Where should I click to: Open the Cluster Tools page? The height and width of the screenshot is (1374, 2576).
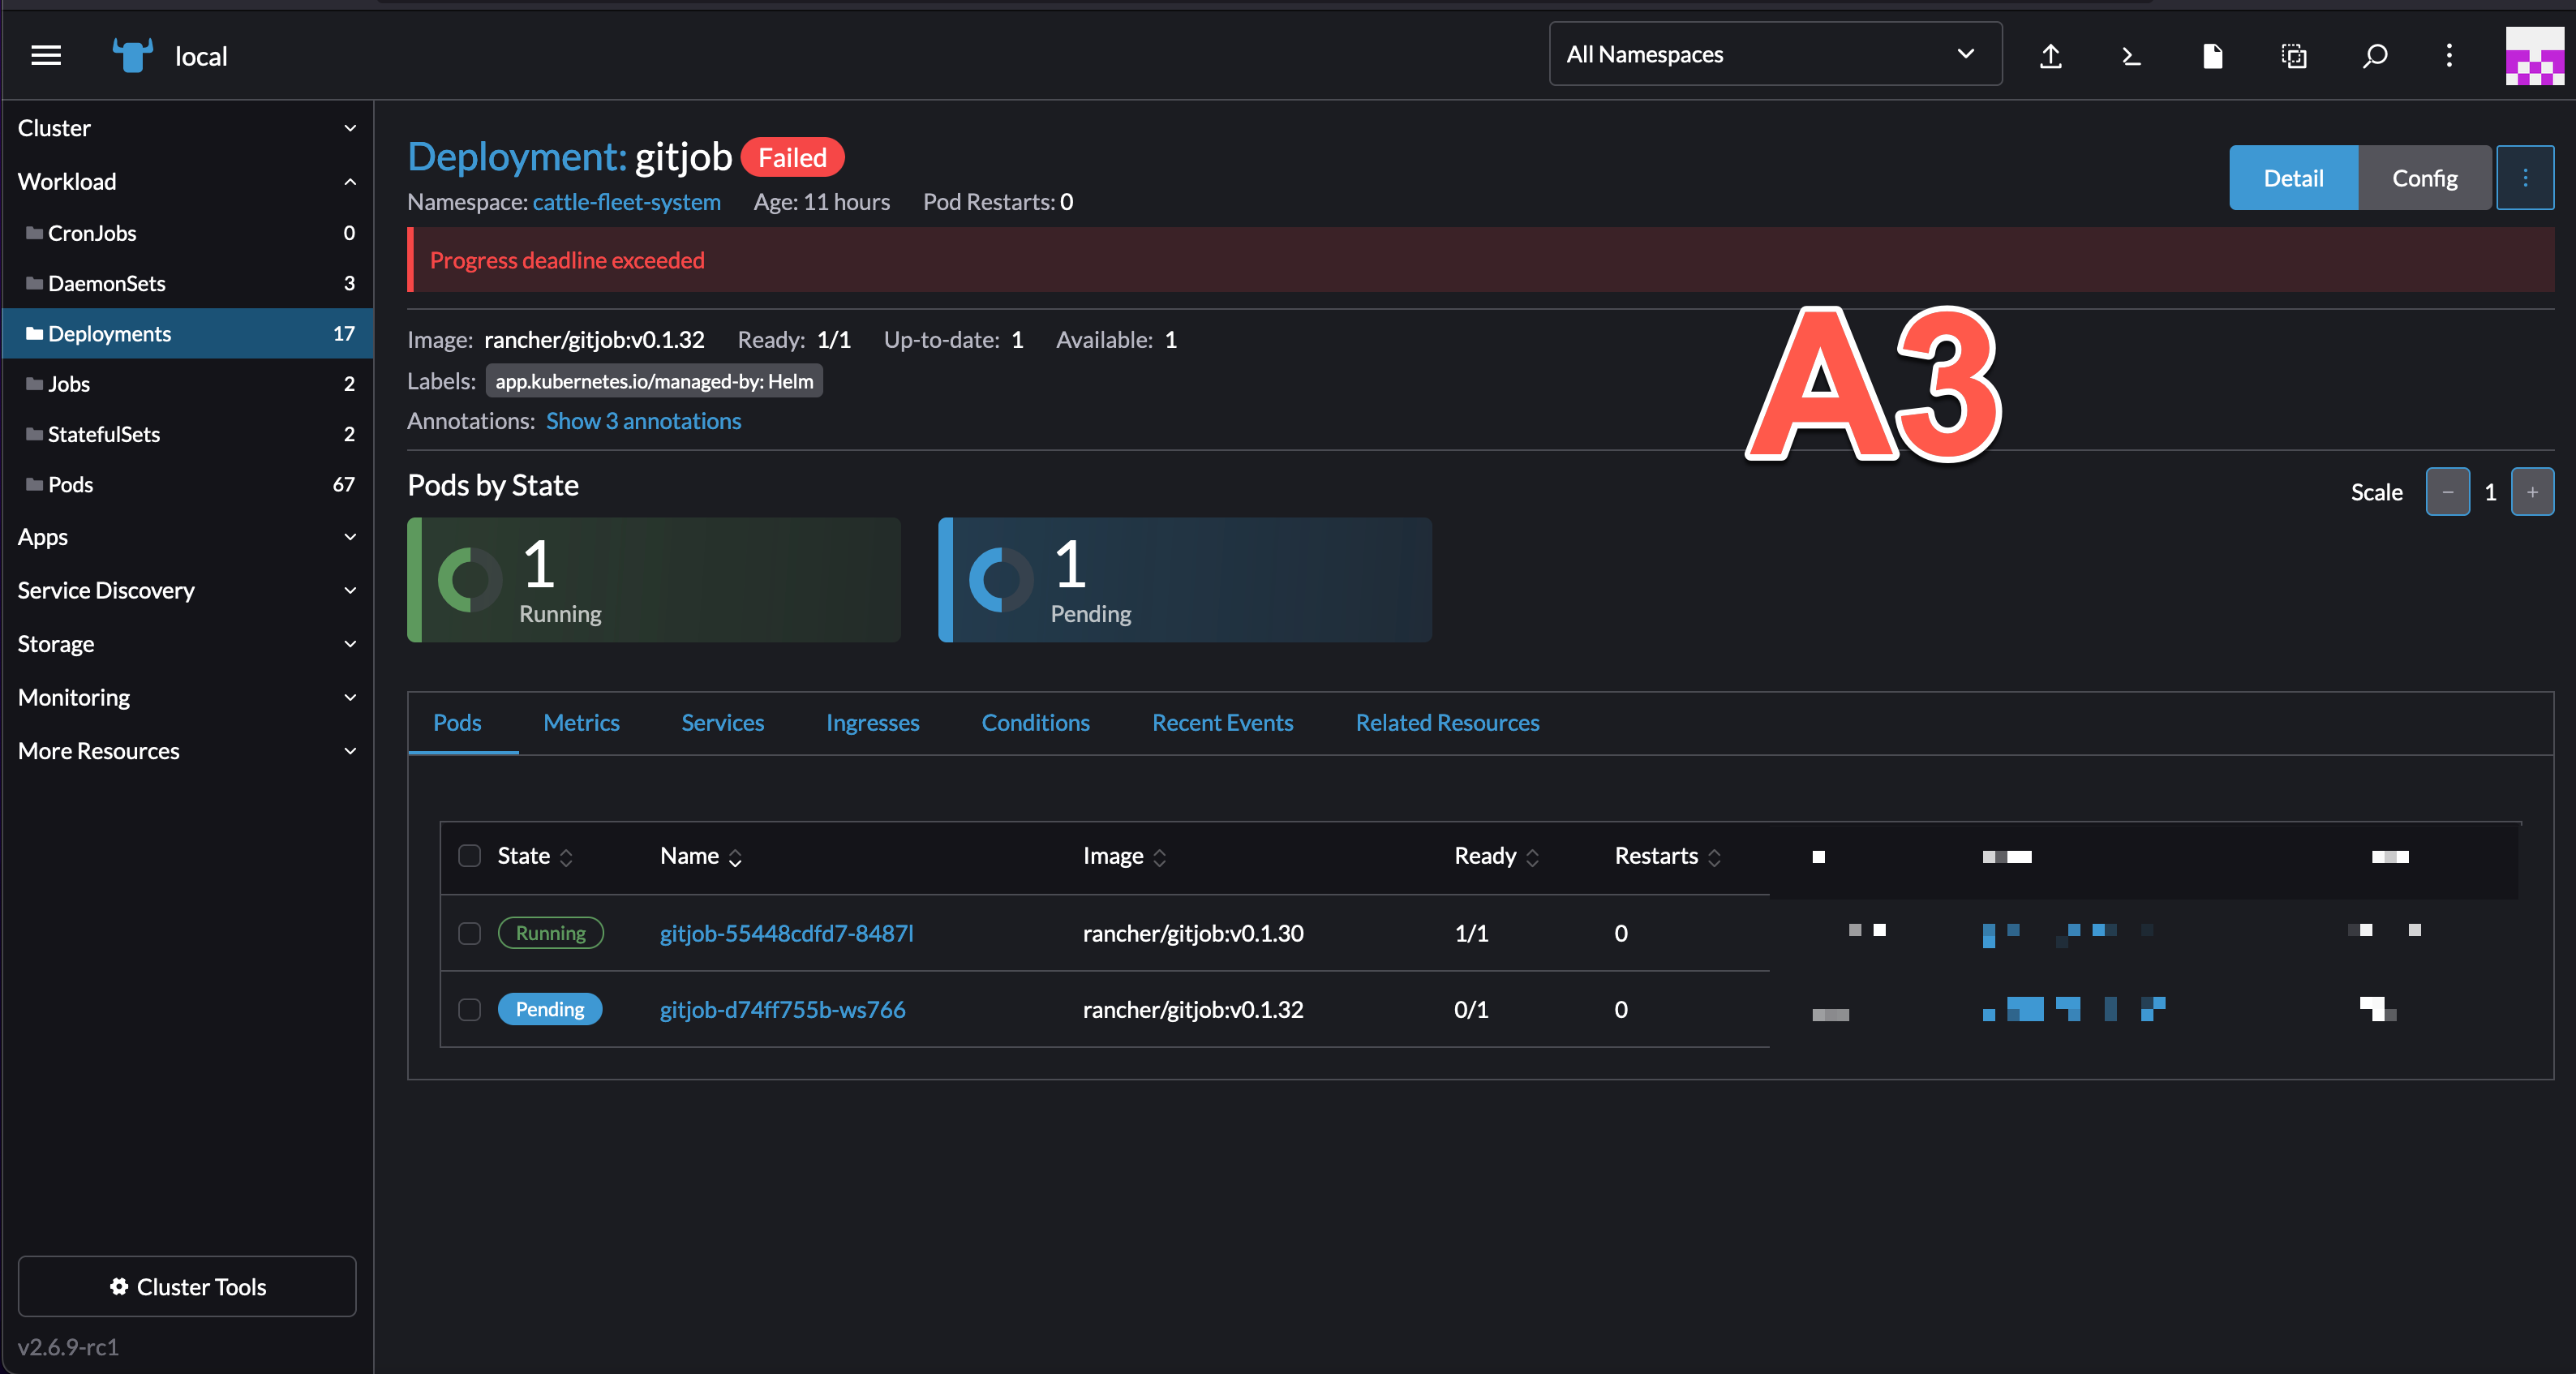tap(186, 1286)
